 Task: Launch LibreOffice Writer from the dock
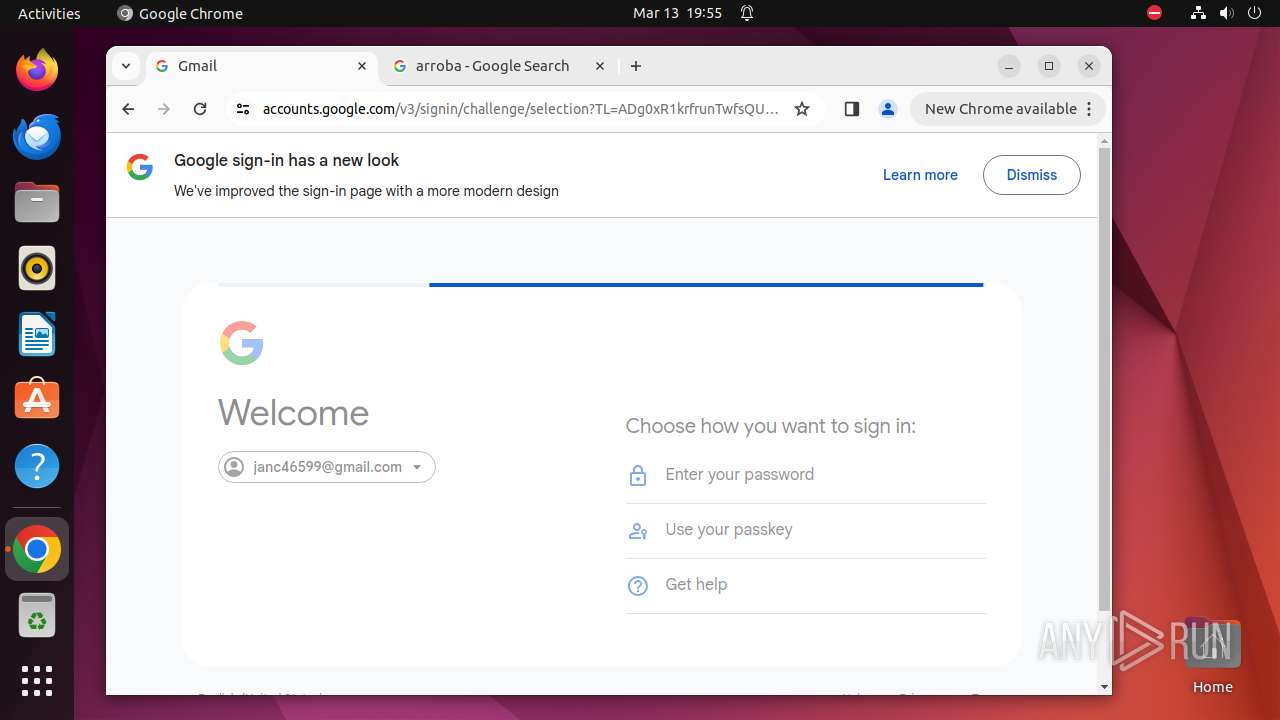pos(37,334)
